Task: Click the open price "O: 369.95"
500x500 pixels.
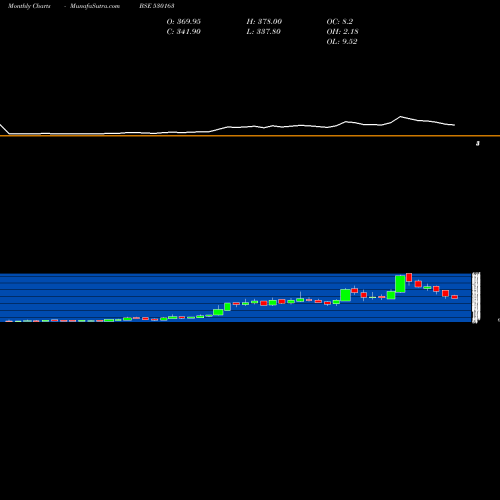Action: [184, 22]
